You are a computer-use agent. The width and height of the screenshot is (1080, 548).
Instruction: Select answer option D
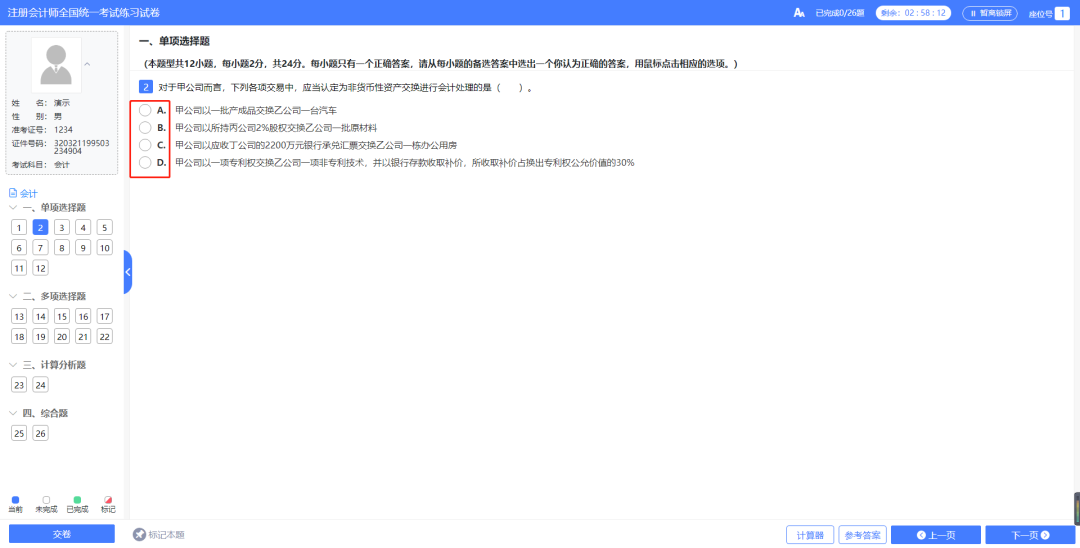point(145,162)
